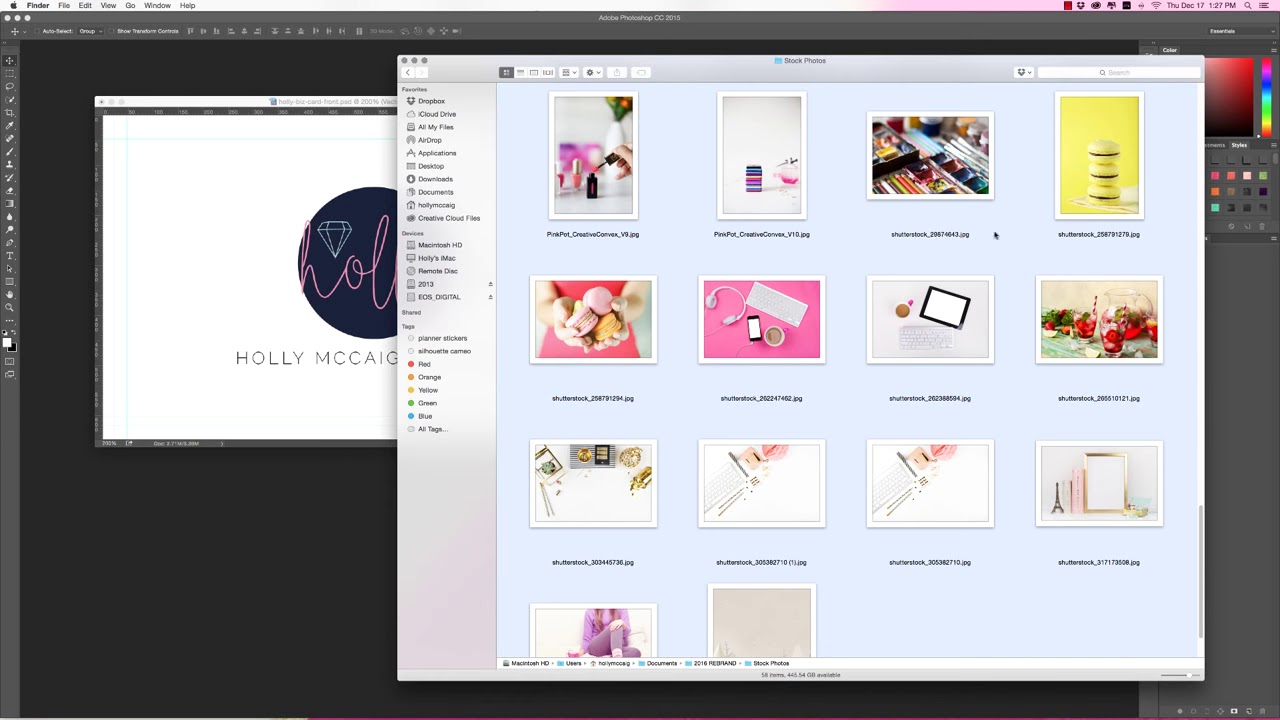Select the Eraser tool
The height and width of the screenshot is (720, 1280).
[10, 191]
